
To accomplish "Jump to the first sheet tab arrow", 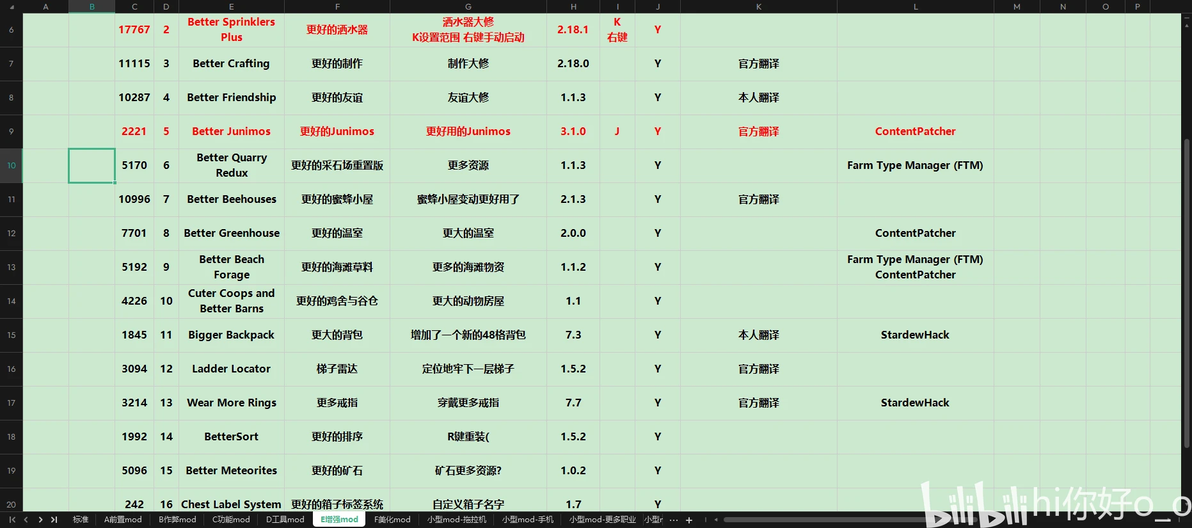I will pyautogui.click(x=11, y=520).
